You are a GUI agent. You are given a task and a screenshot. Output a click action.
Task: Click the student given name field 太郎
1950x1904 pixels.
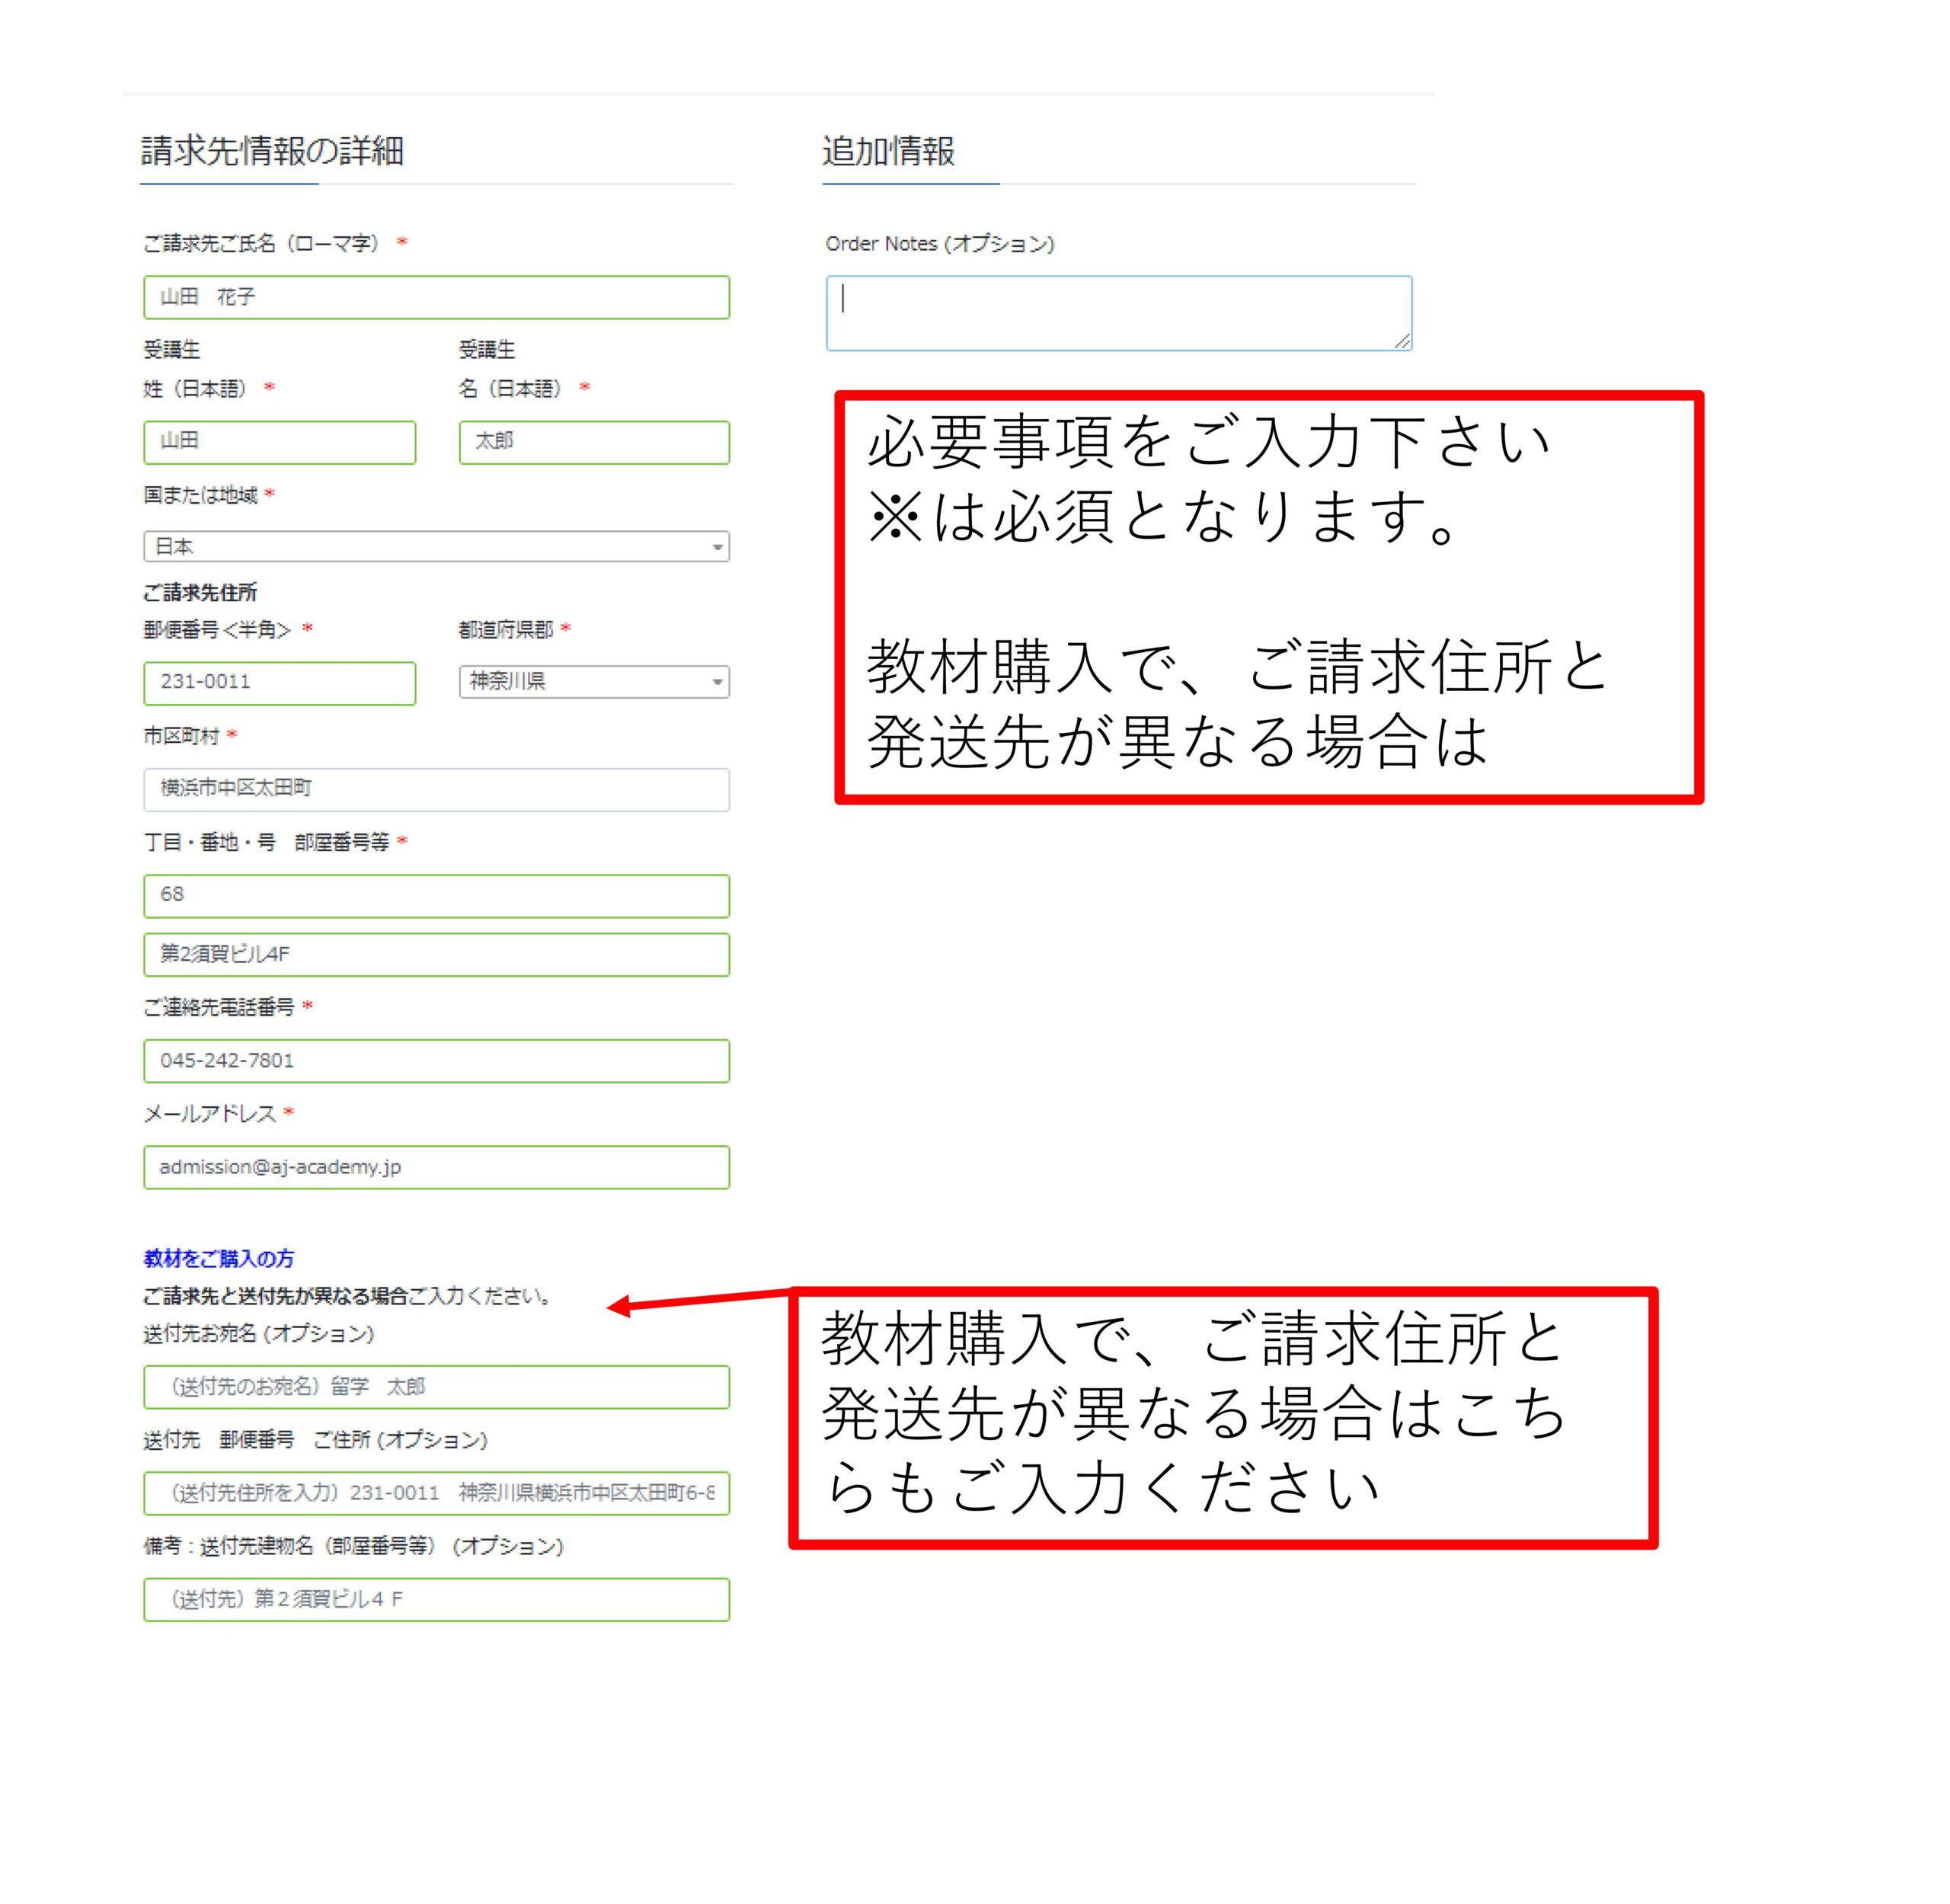(x=594, y=442)
